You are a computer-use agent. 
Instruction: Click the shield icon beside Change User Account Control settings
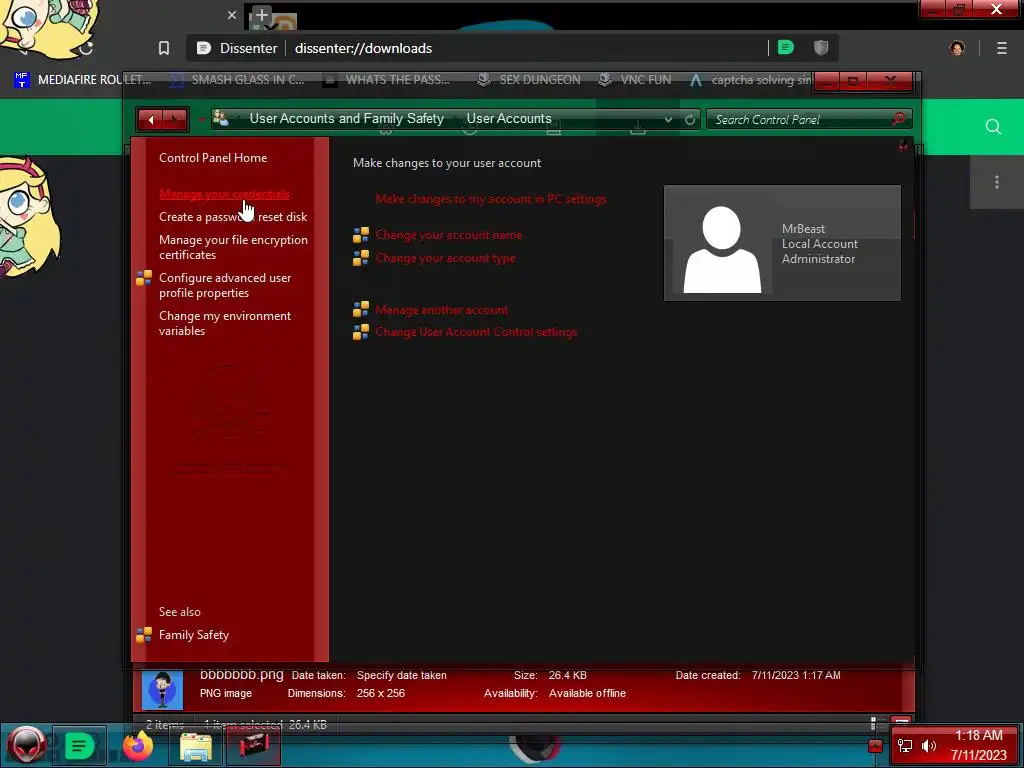click(x=360, y=332)
